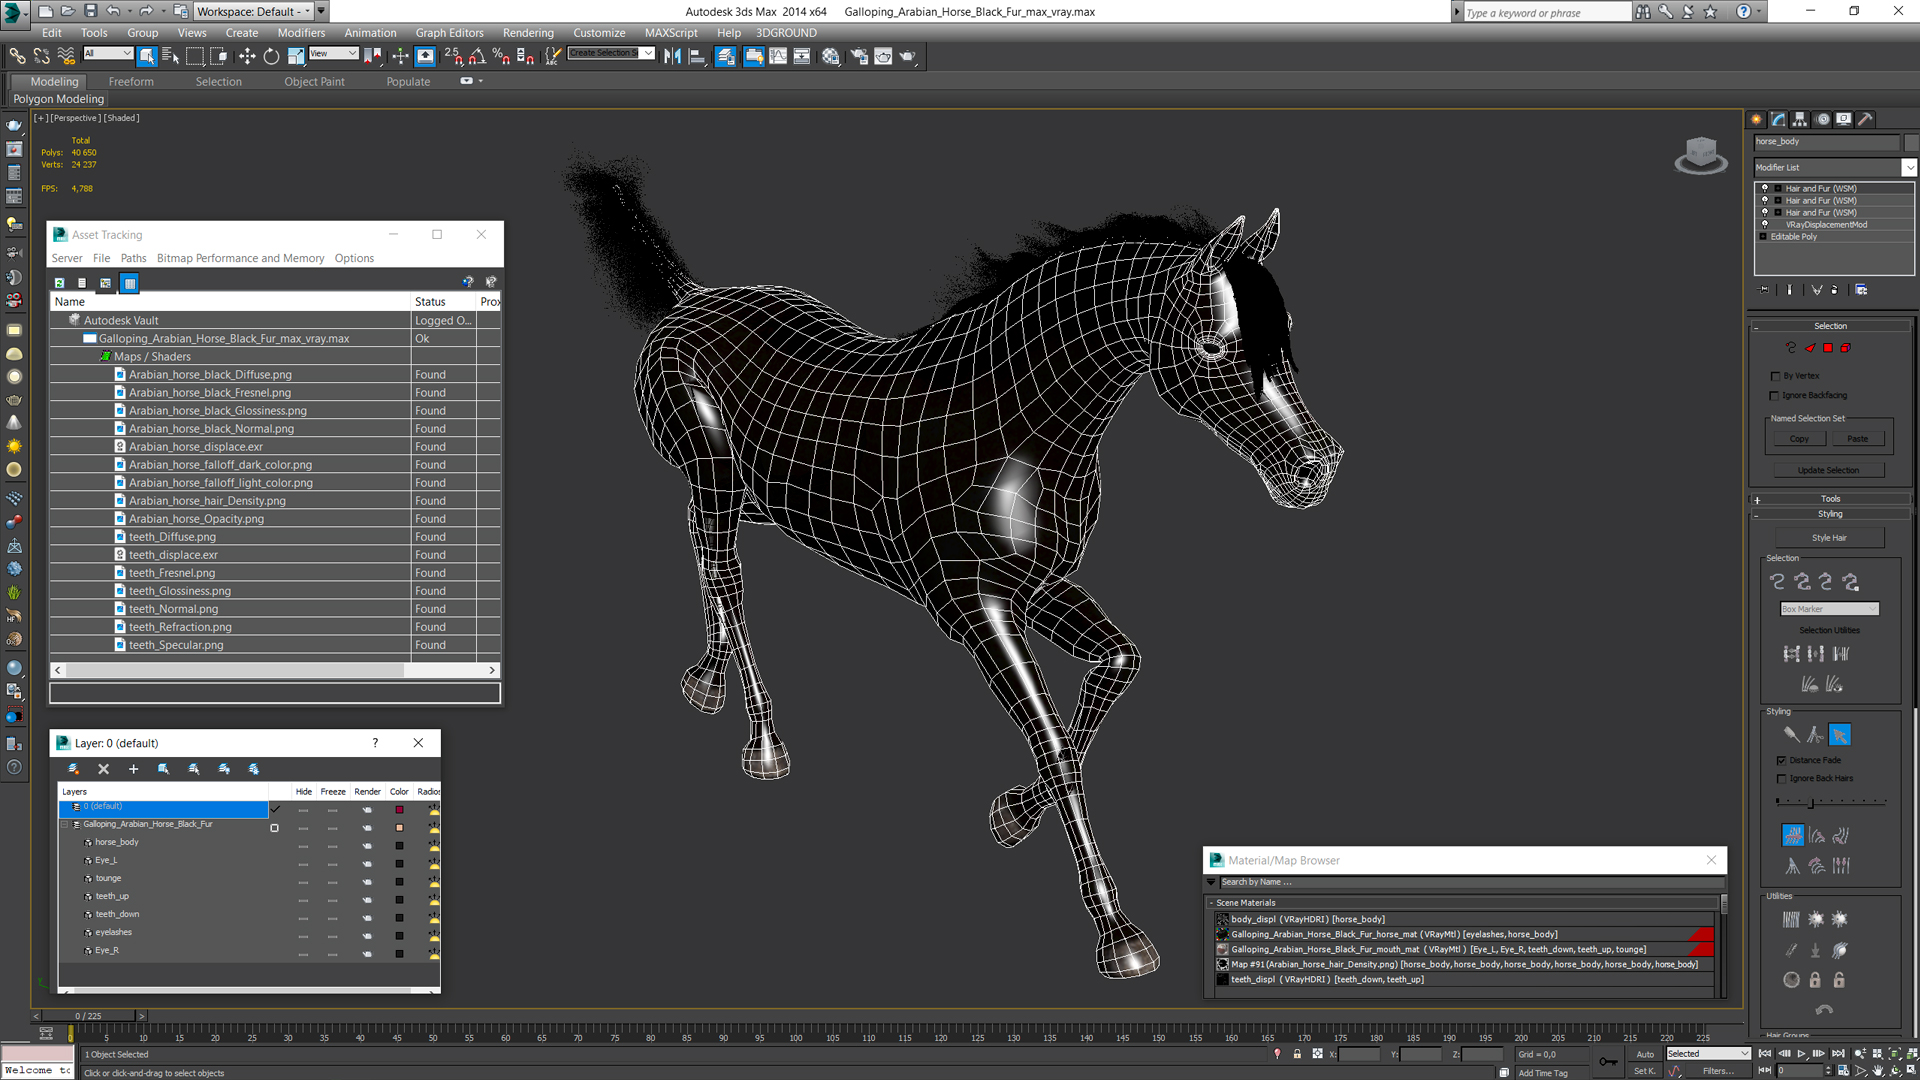Activate the Select Object tool
Screen dimensions: 1920x1080
click(x=147, y=56)
